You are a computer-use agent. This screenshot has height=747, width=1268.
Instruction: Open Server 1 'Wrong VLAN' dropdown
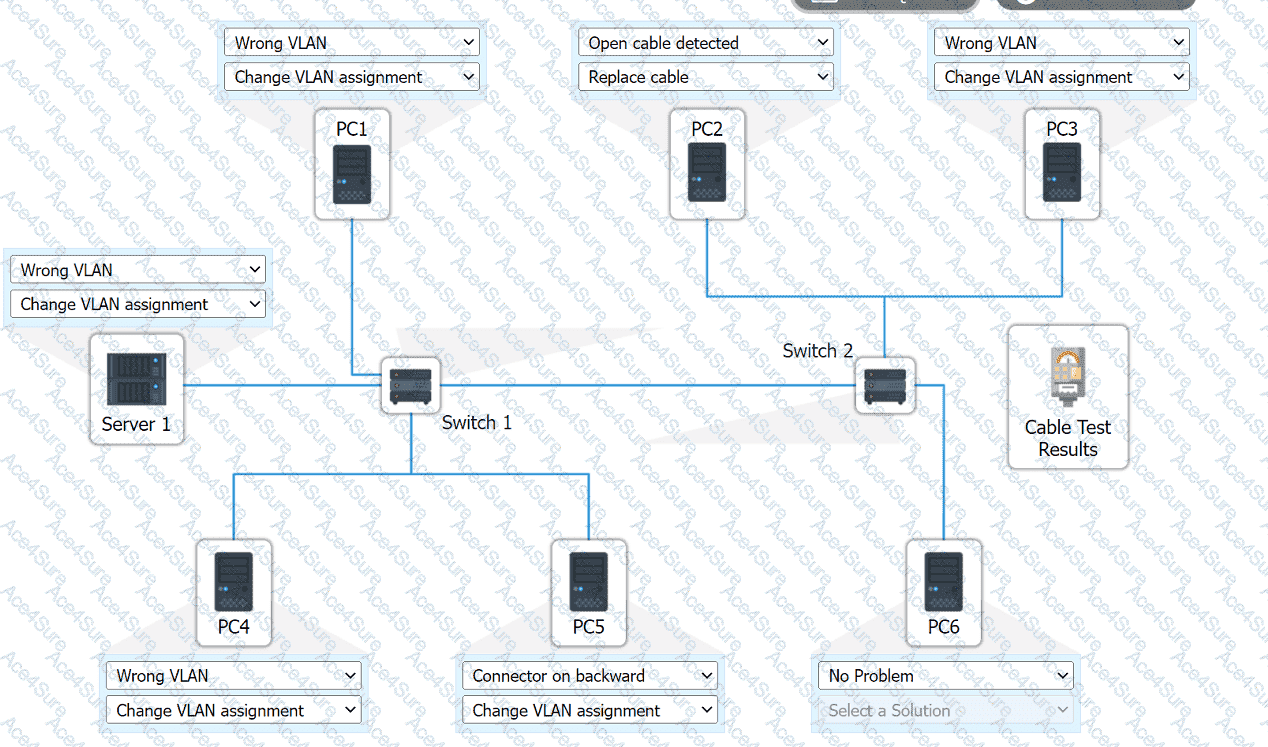pos(138,270)
